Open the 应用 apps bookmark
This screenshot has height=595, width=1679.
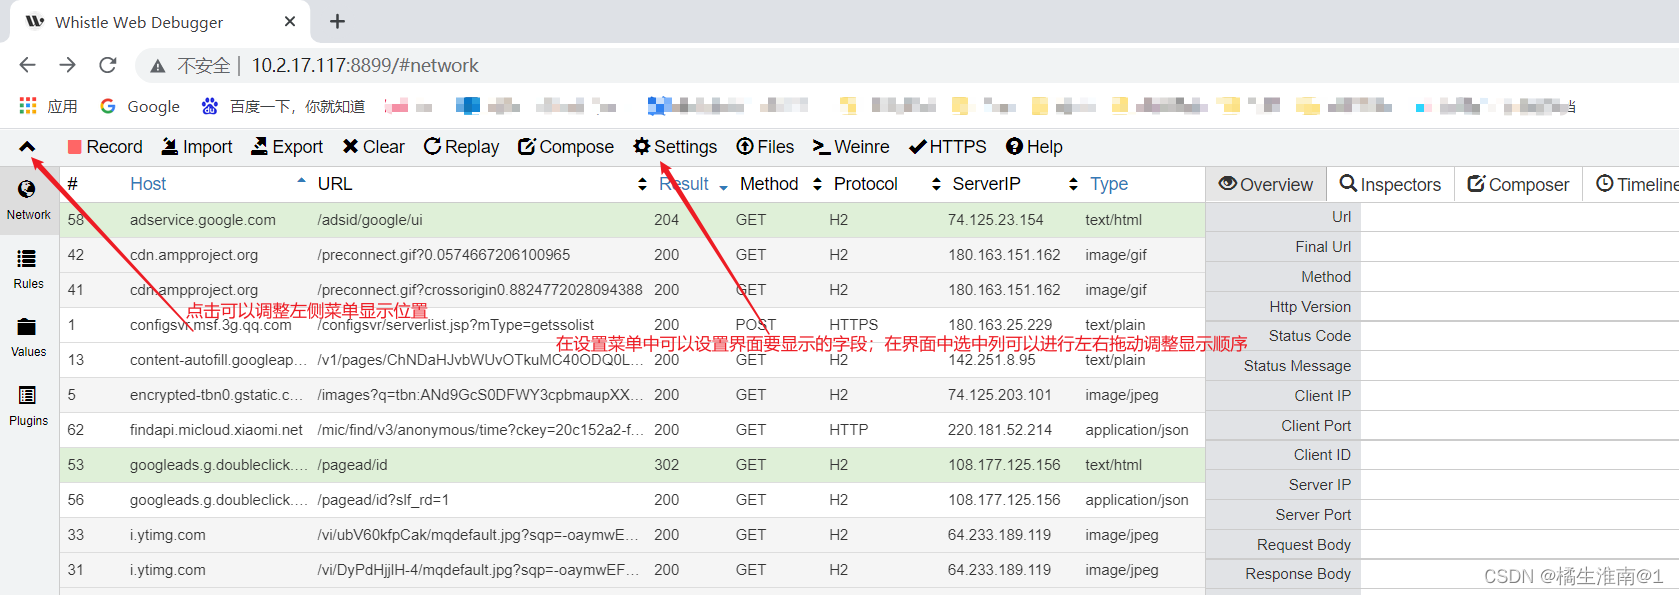[x=48, y=106]
